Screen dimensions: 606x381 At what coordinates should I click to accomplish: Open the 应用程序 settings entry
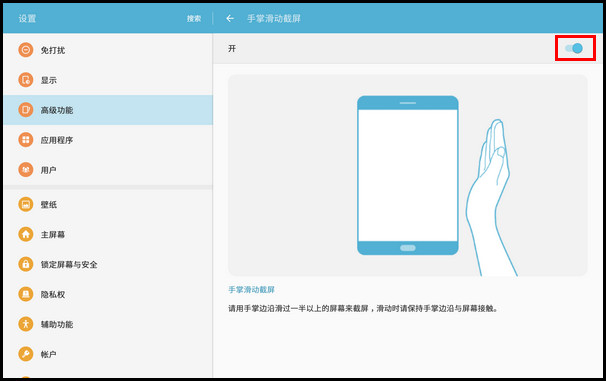tap(108, 139)
